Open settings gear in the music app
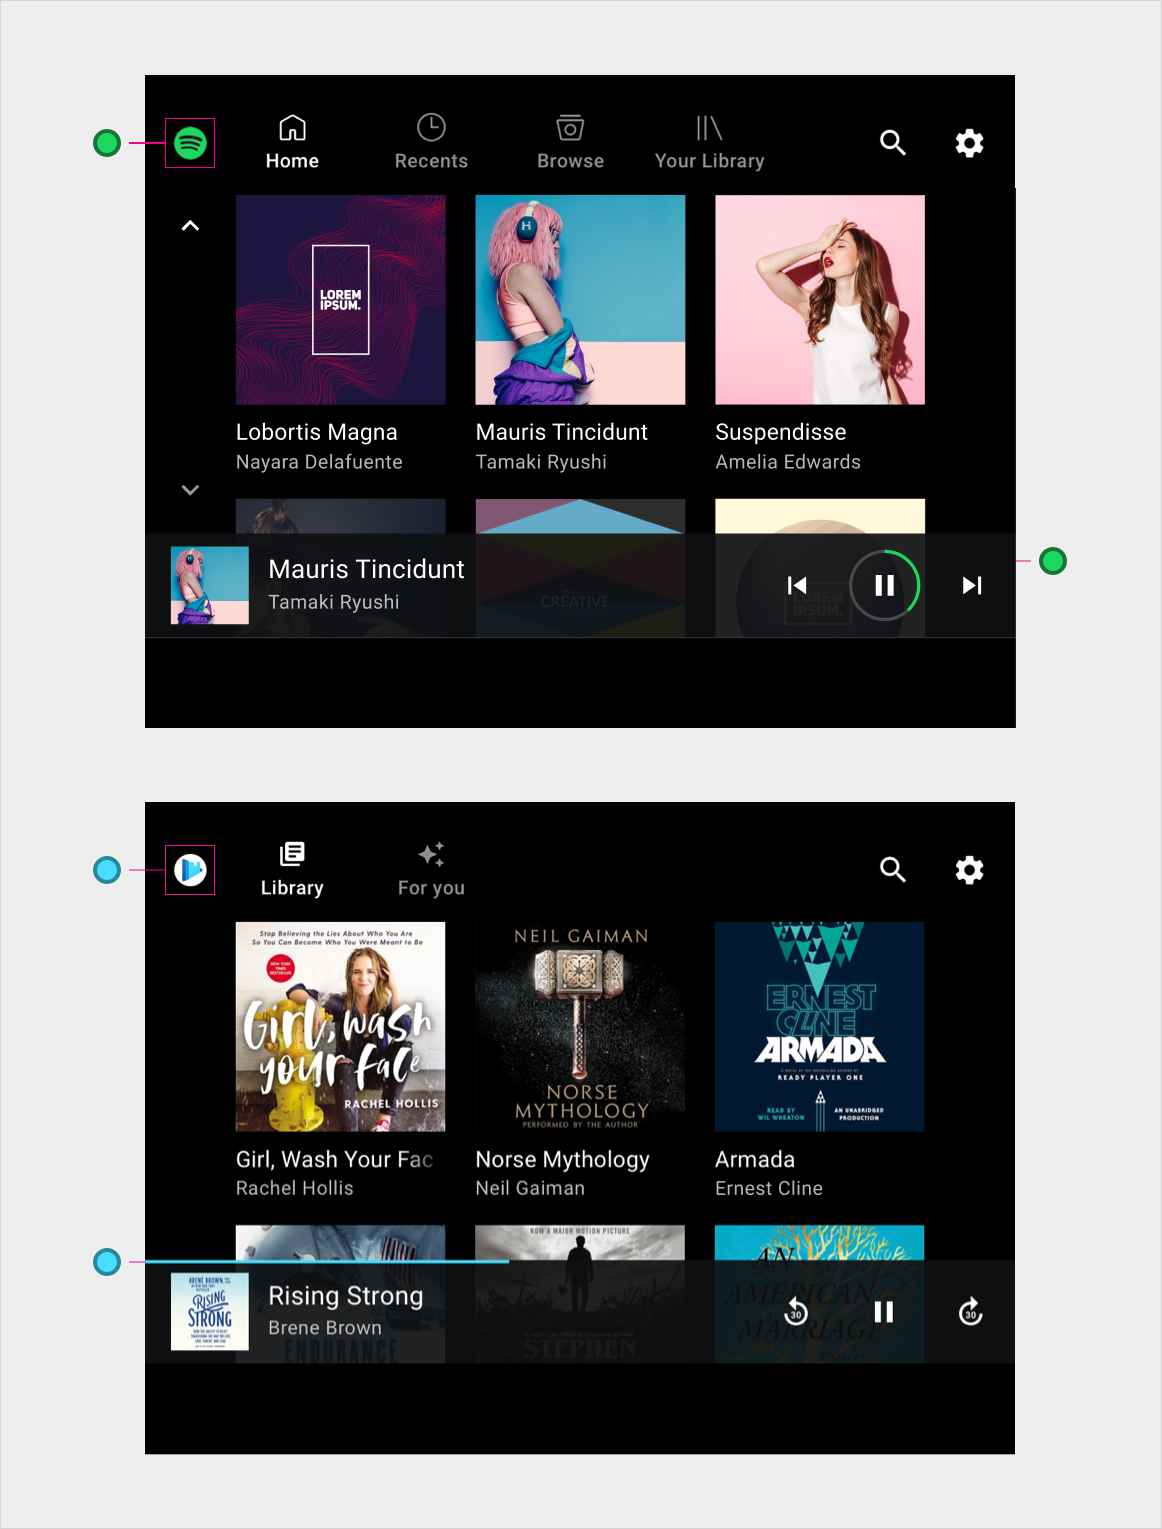This screenshot has width=1162, height=1529. click(x=969, y=143)
